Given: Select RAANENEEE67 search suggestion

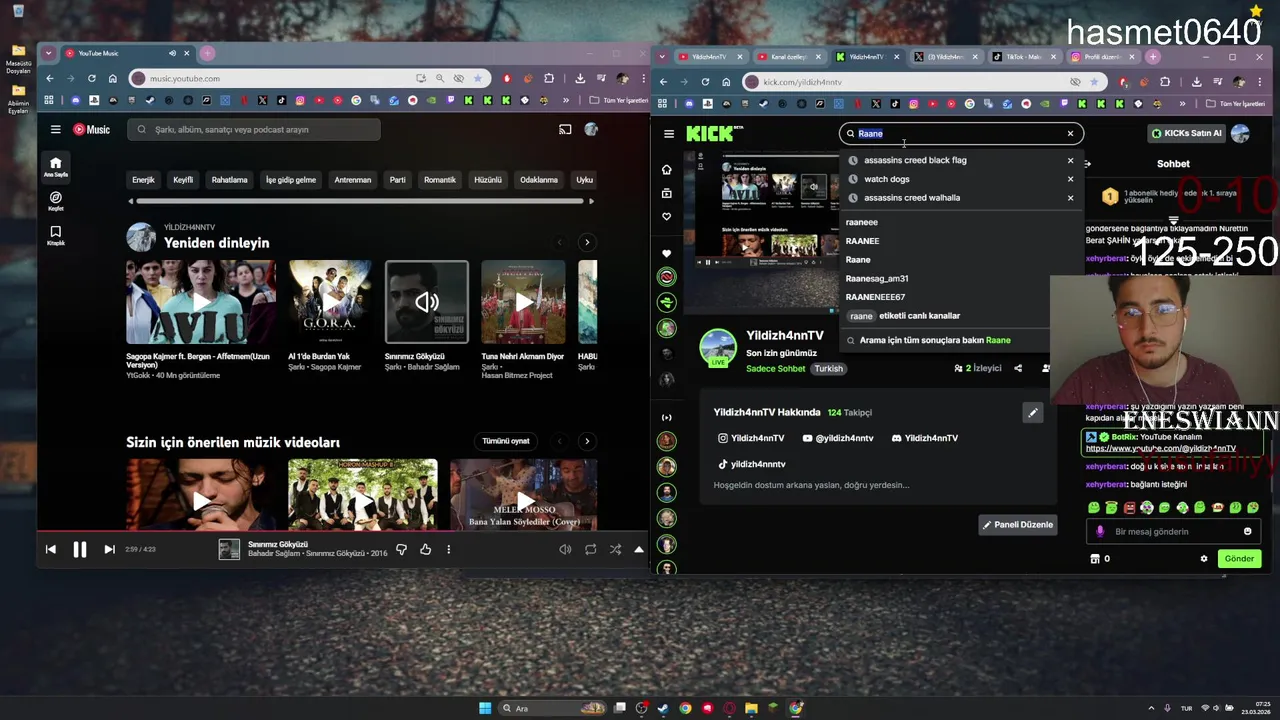Looking at the screenshot, I should [x=875, y=297].
